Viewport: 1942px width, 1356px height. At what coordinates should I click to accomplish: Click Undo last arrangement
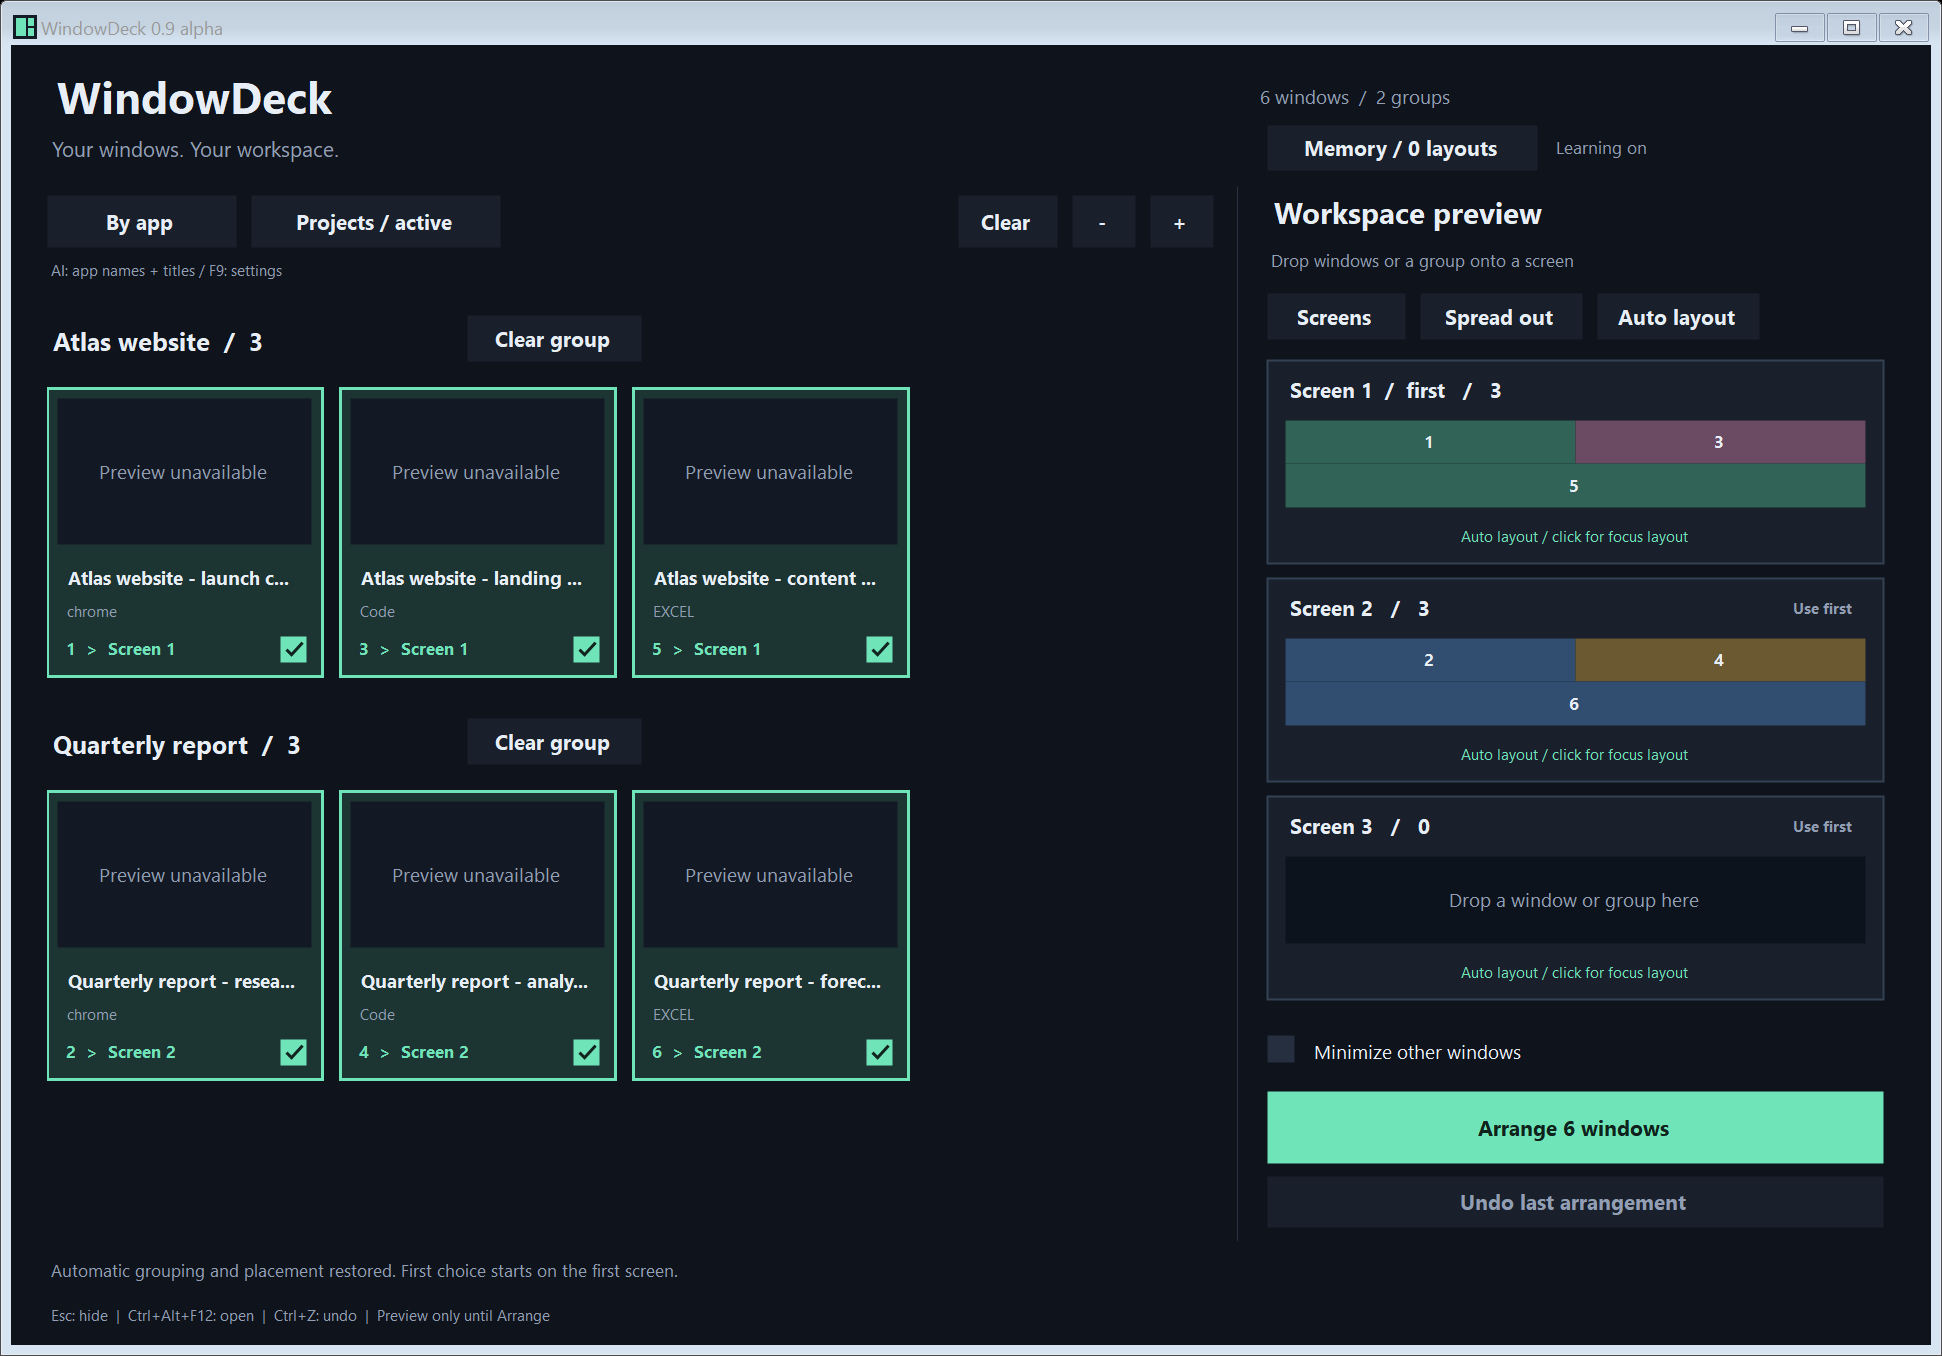[1575, 1202]
